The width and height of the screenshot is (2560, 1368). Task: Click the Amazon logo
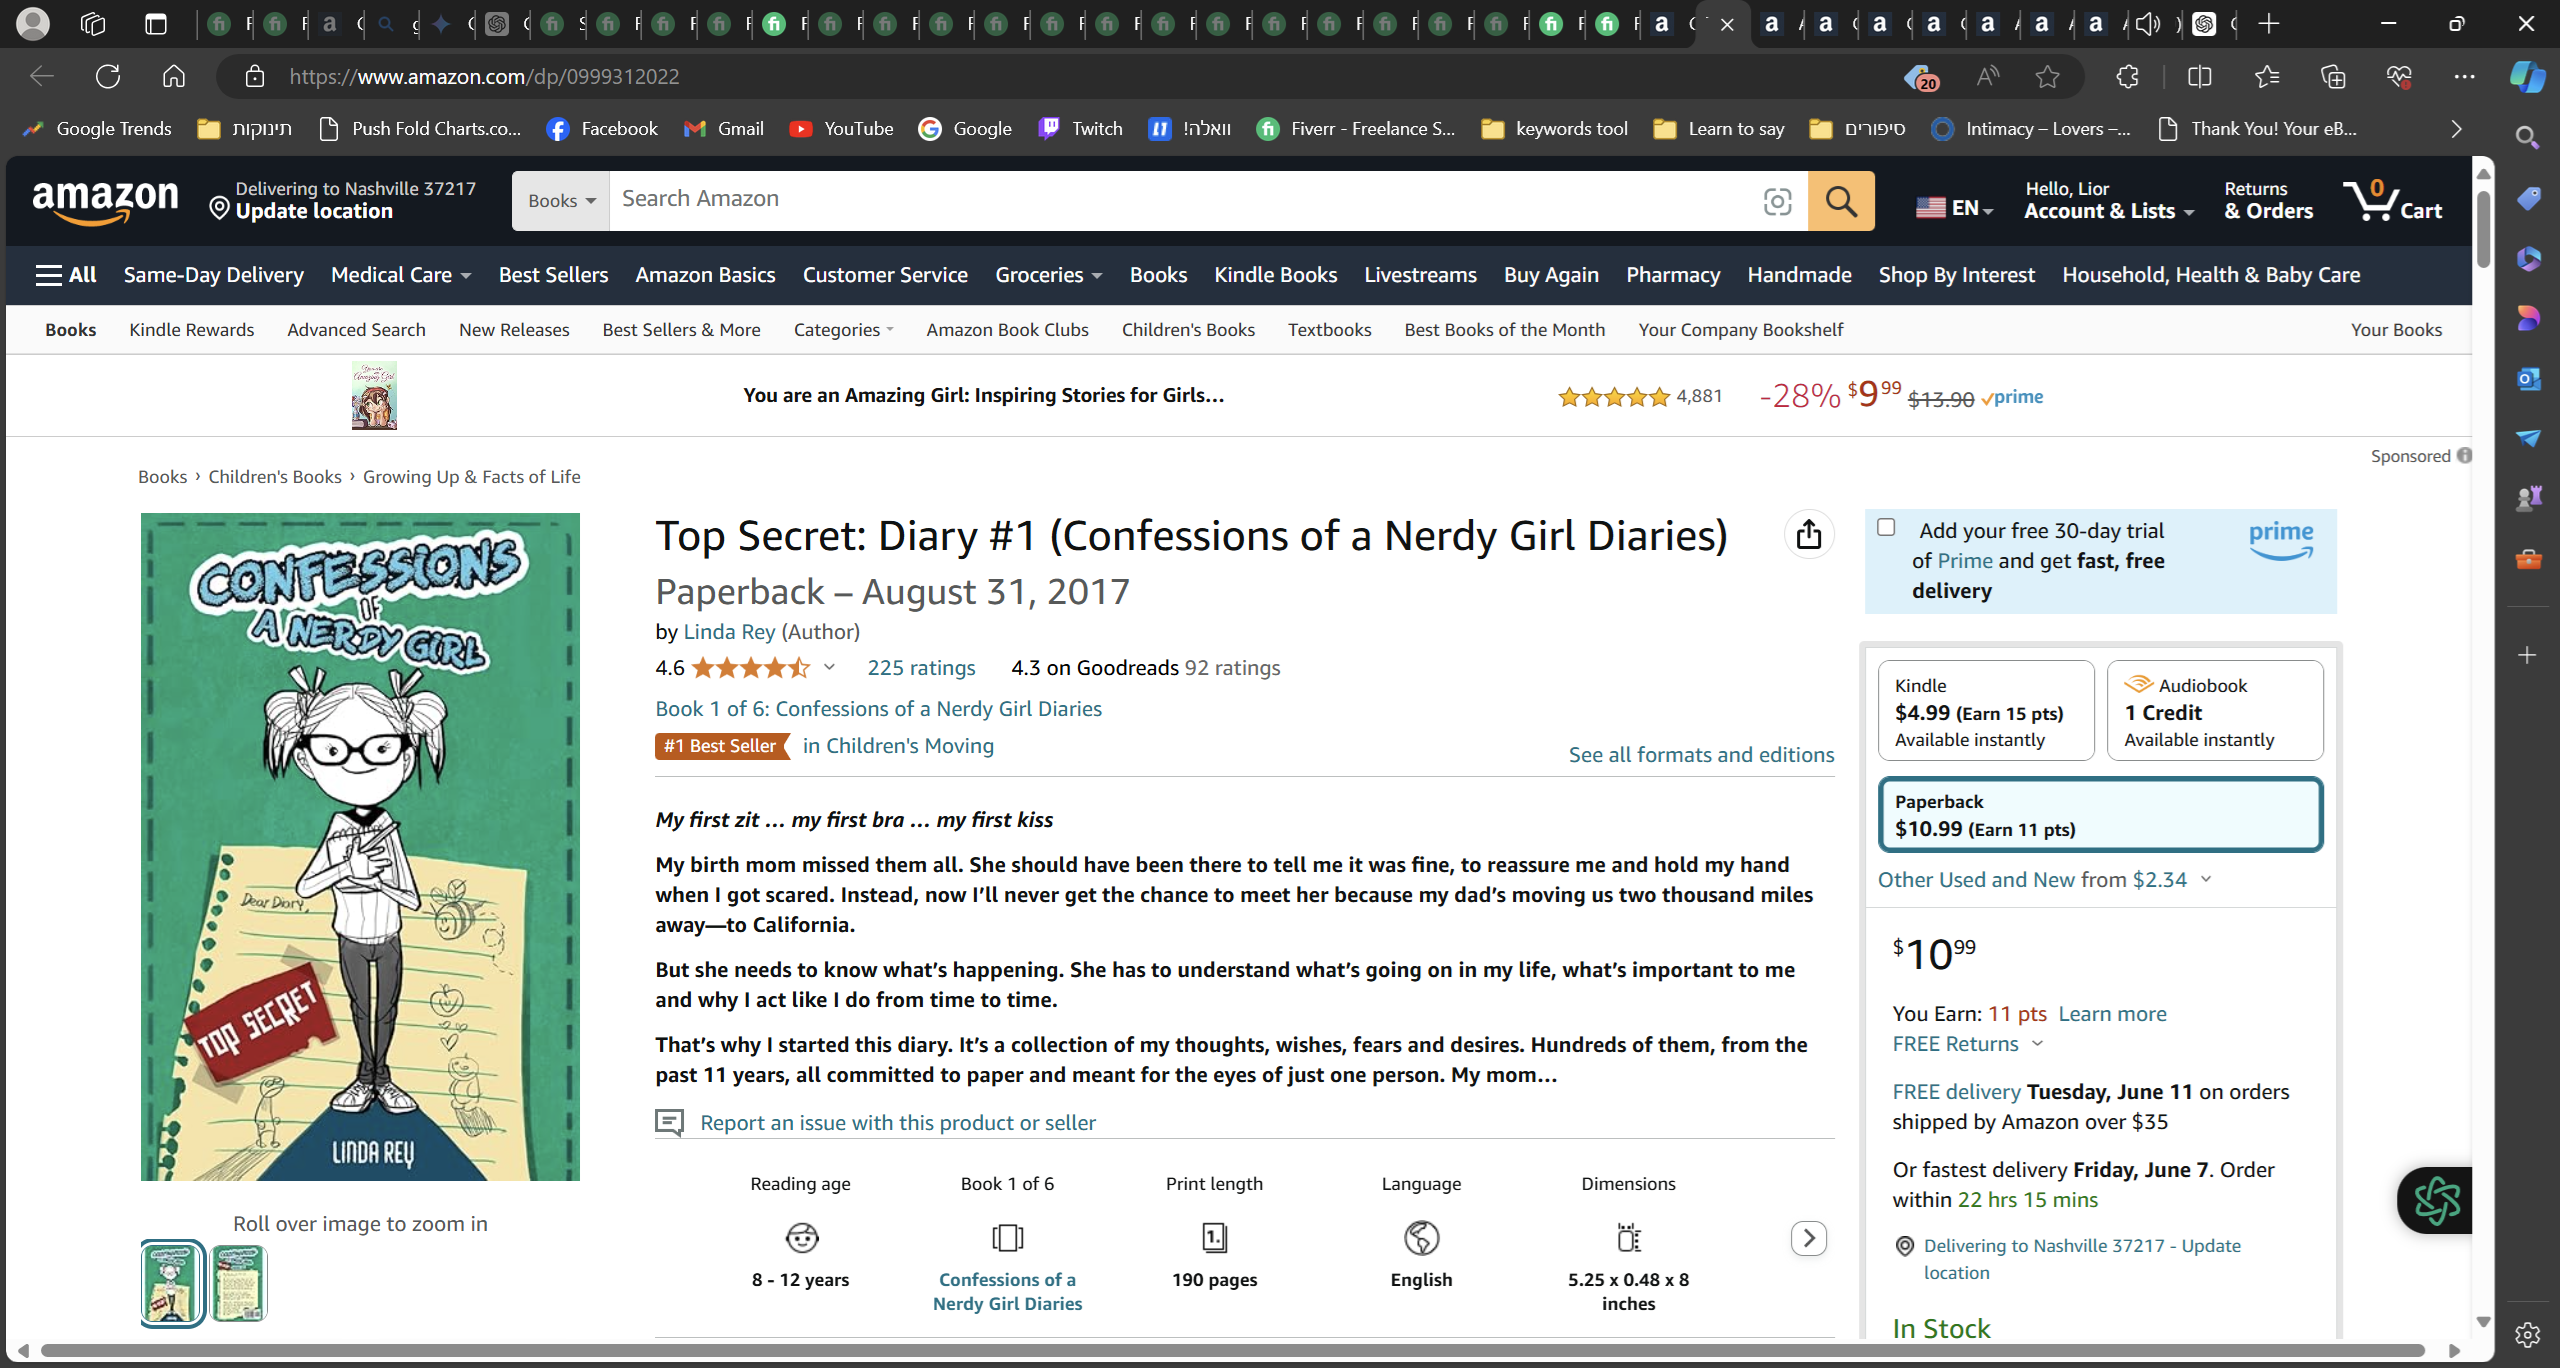click(106, 201)
